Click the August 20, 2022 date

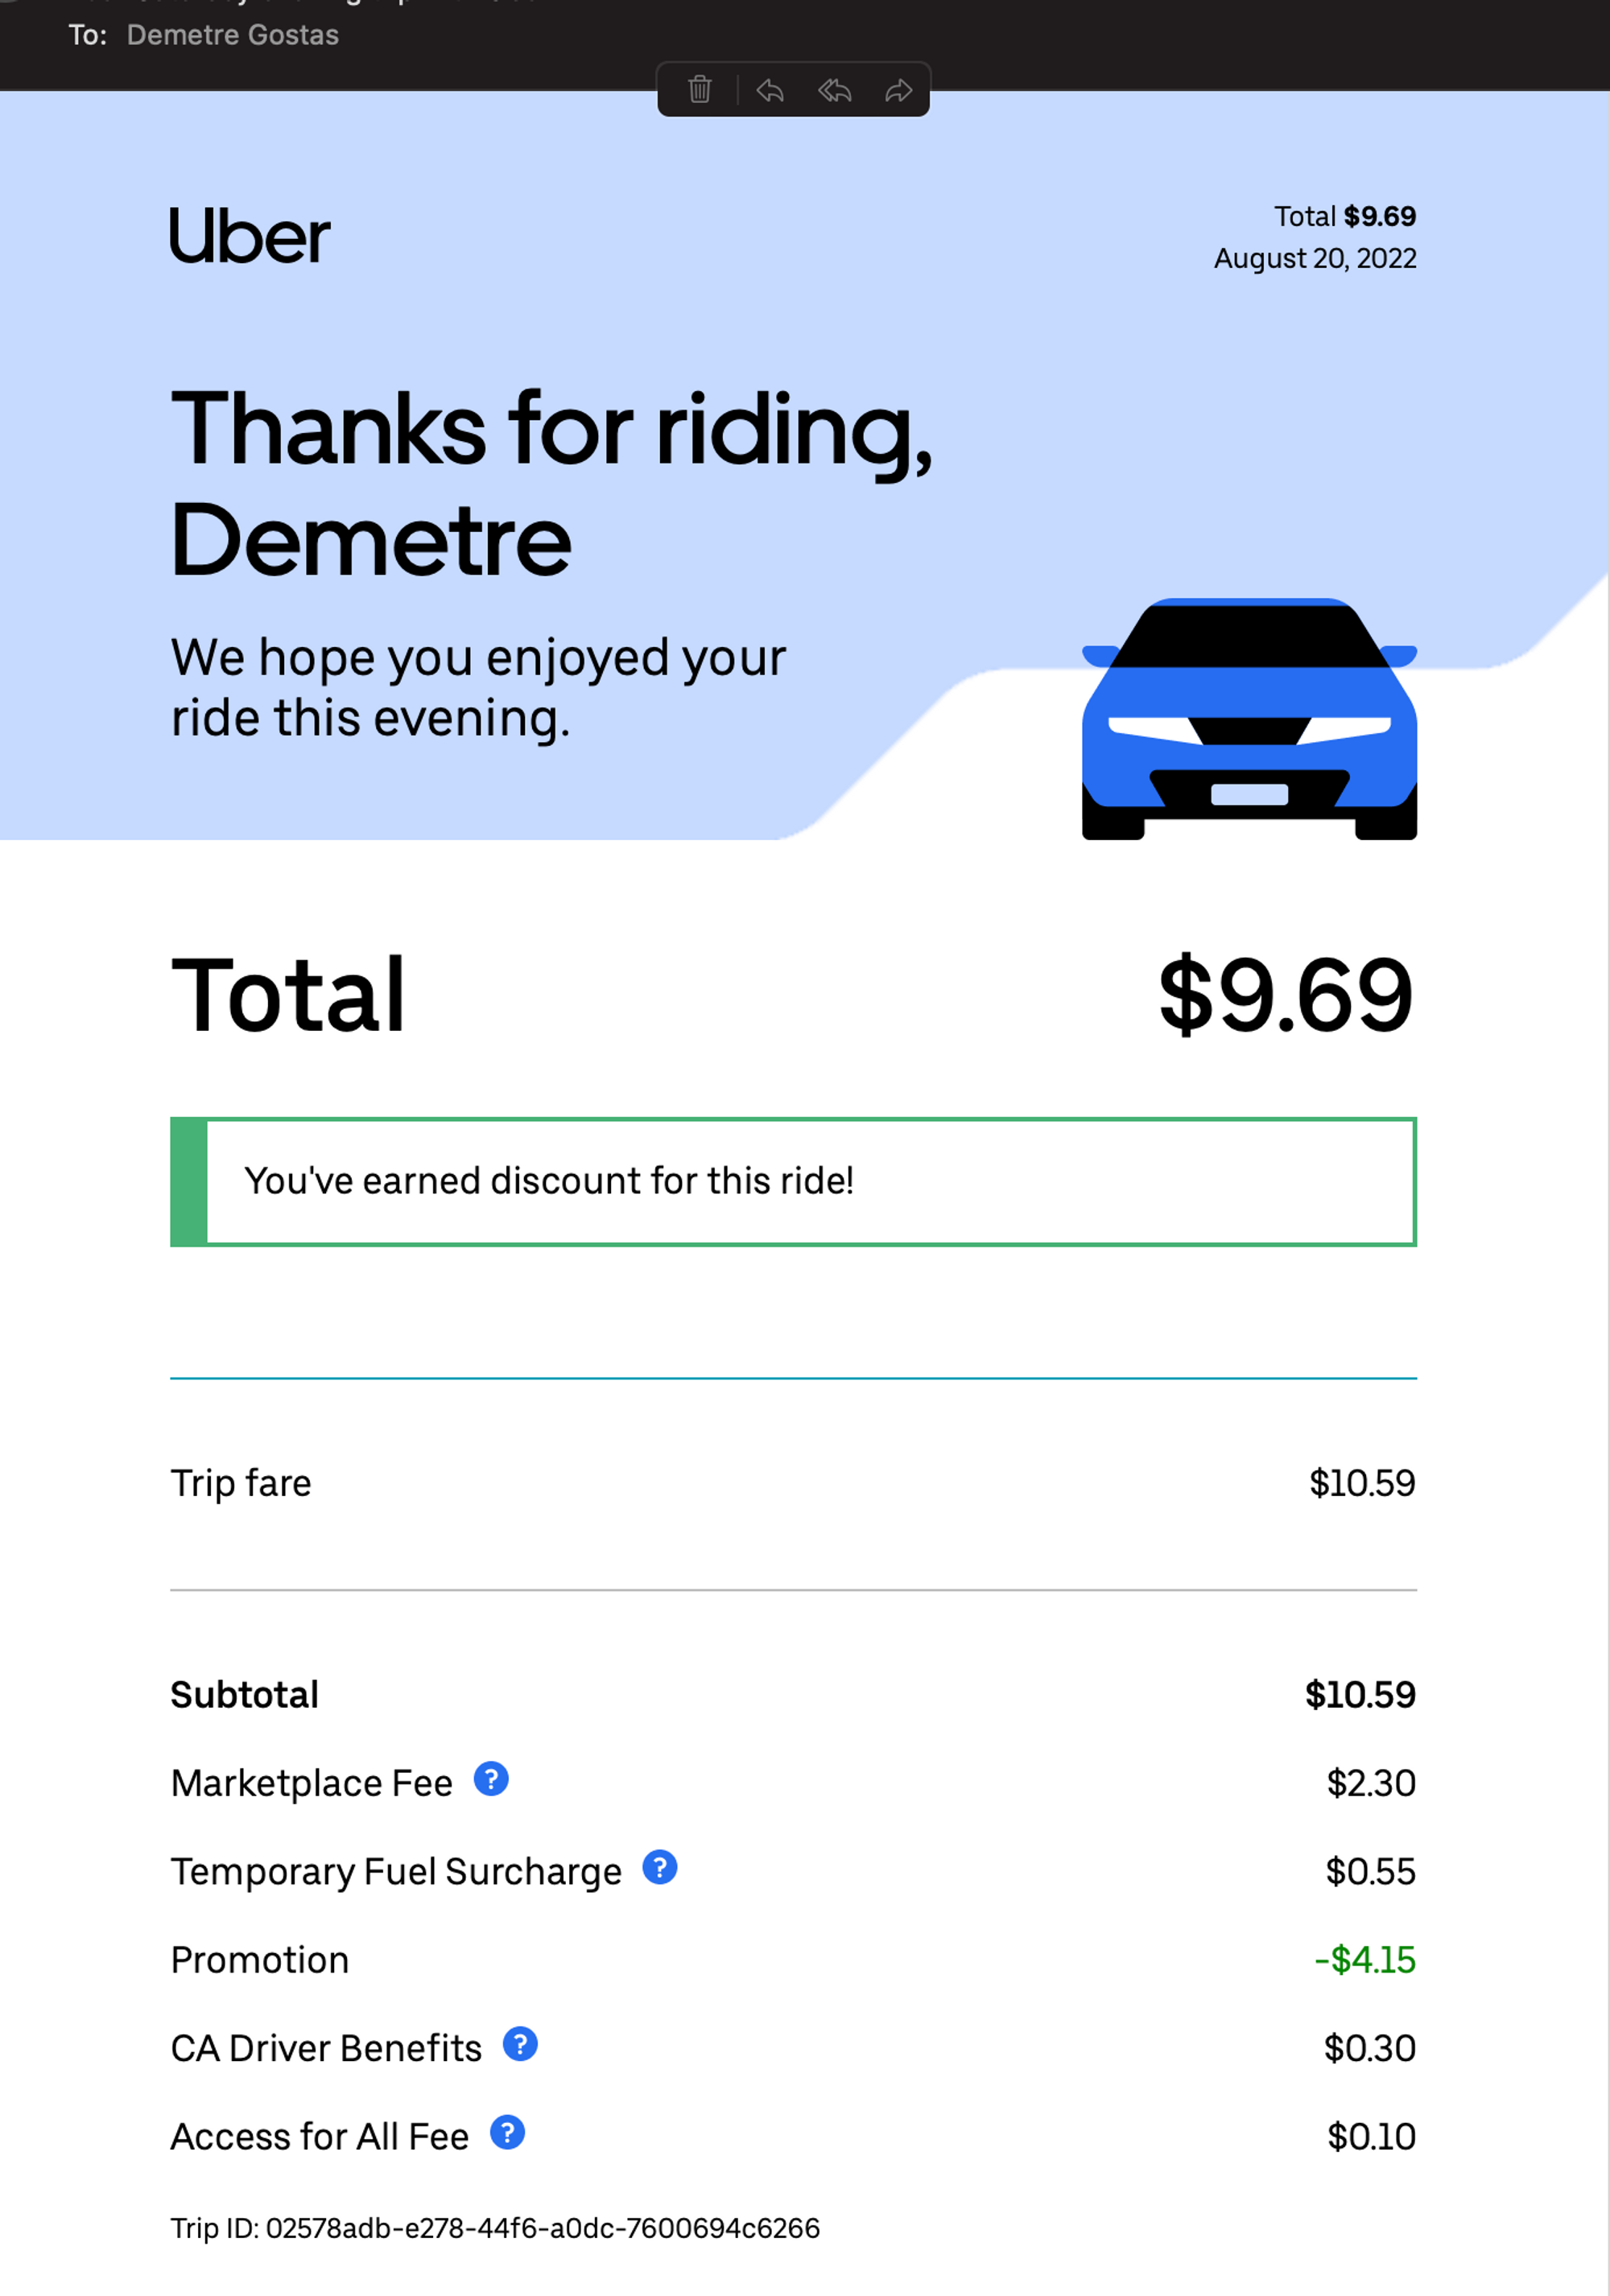click(1315, 259)
